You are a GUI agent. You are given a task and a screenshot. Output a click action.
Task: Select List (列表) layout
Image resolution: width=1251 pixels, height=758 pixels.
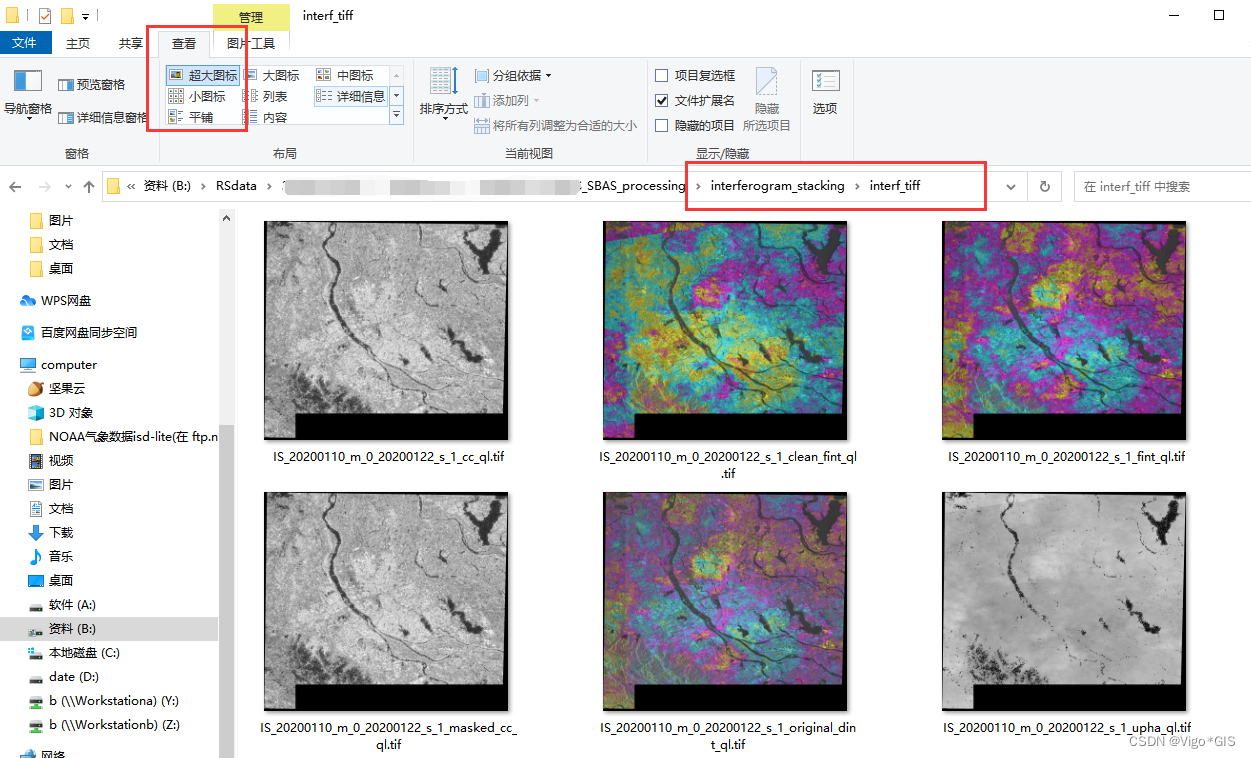point(265,96)
